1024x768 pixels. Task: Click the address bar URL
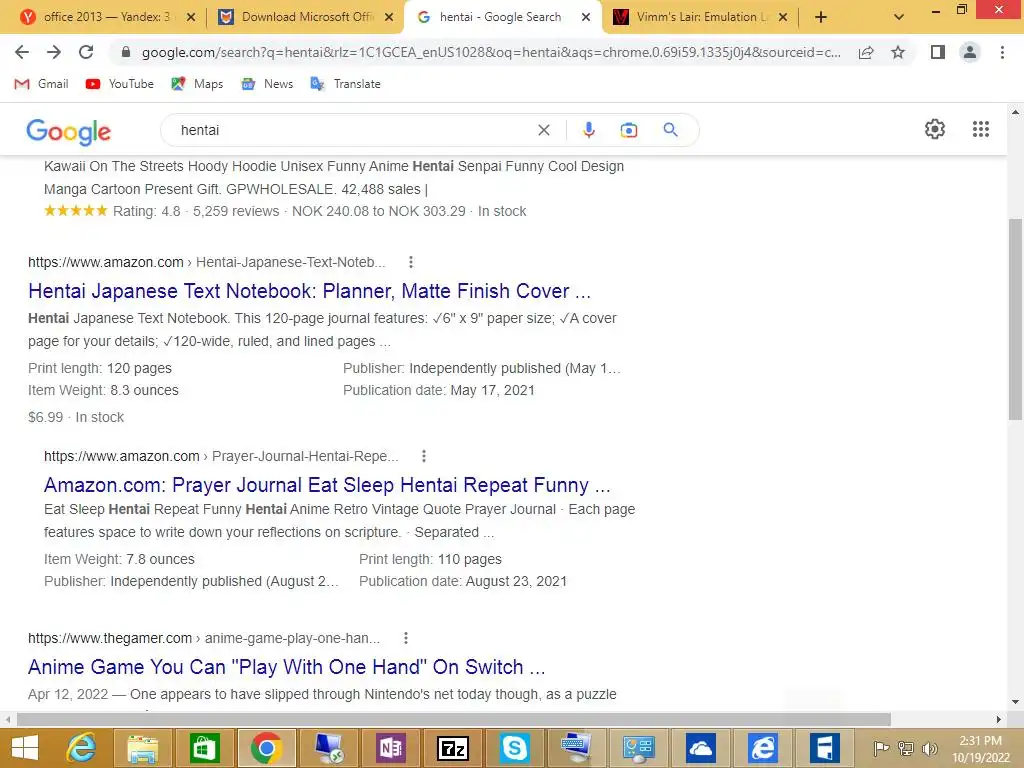coord(491,52)
